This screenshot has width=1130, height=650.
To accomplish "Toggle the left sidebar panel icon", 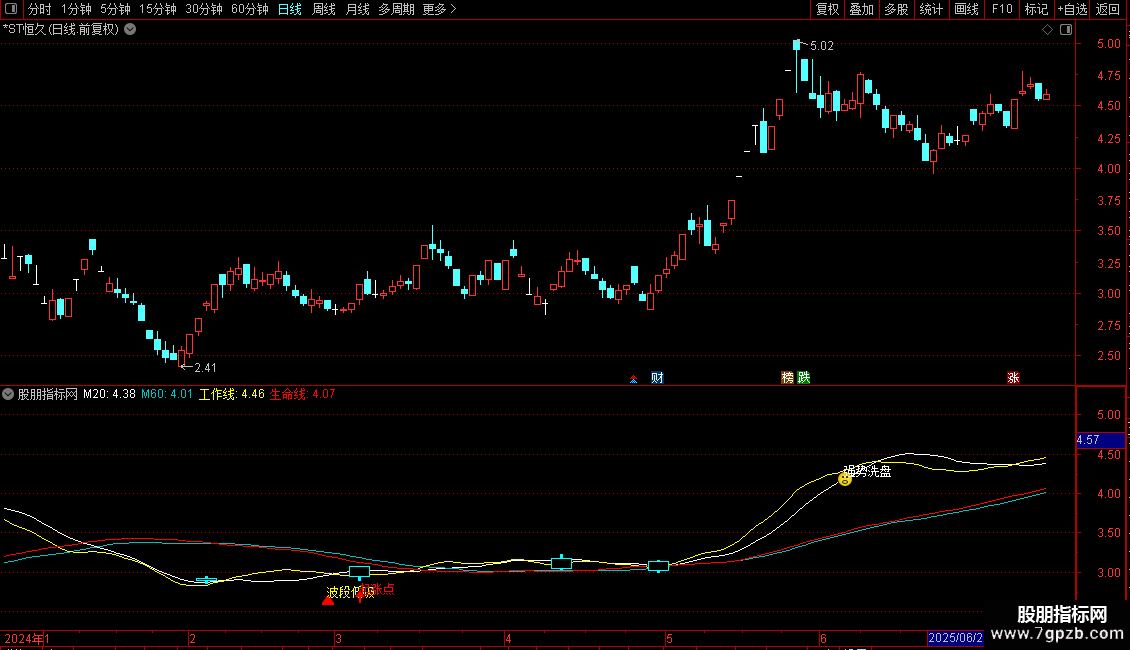I will point(11,9).
